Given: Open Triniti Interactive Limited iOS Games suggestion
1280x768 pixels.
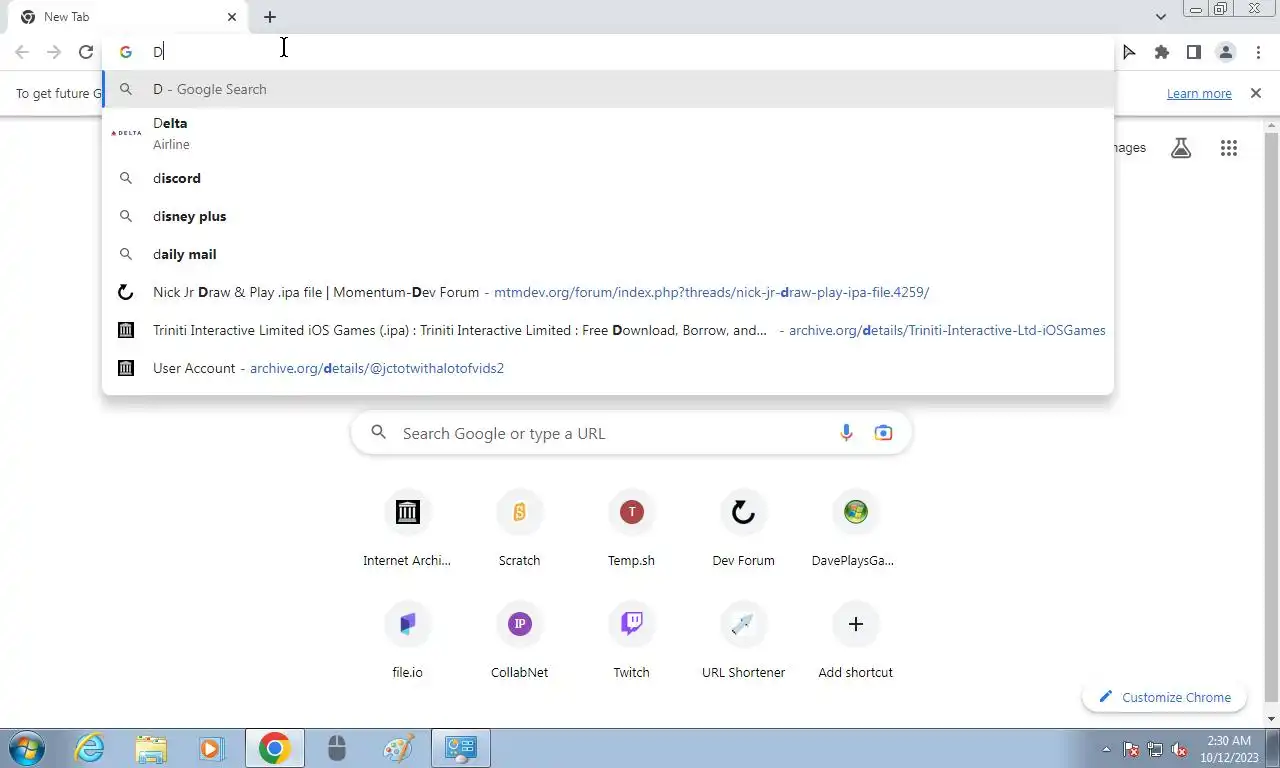Looking at the screenshot, I should pos(608,330).
